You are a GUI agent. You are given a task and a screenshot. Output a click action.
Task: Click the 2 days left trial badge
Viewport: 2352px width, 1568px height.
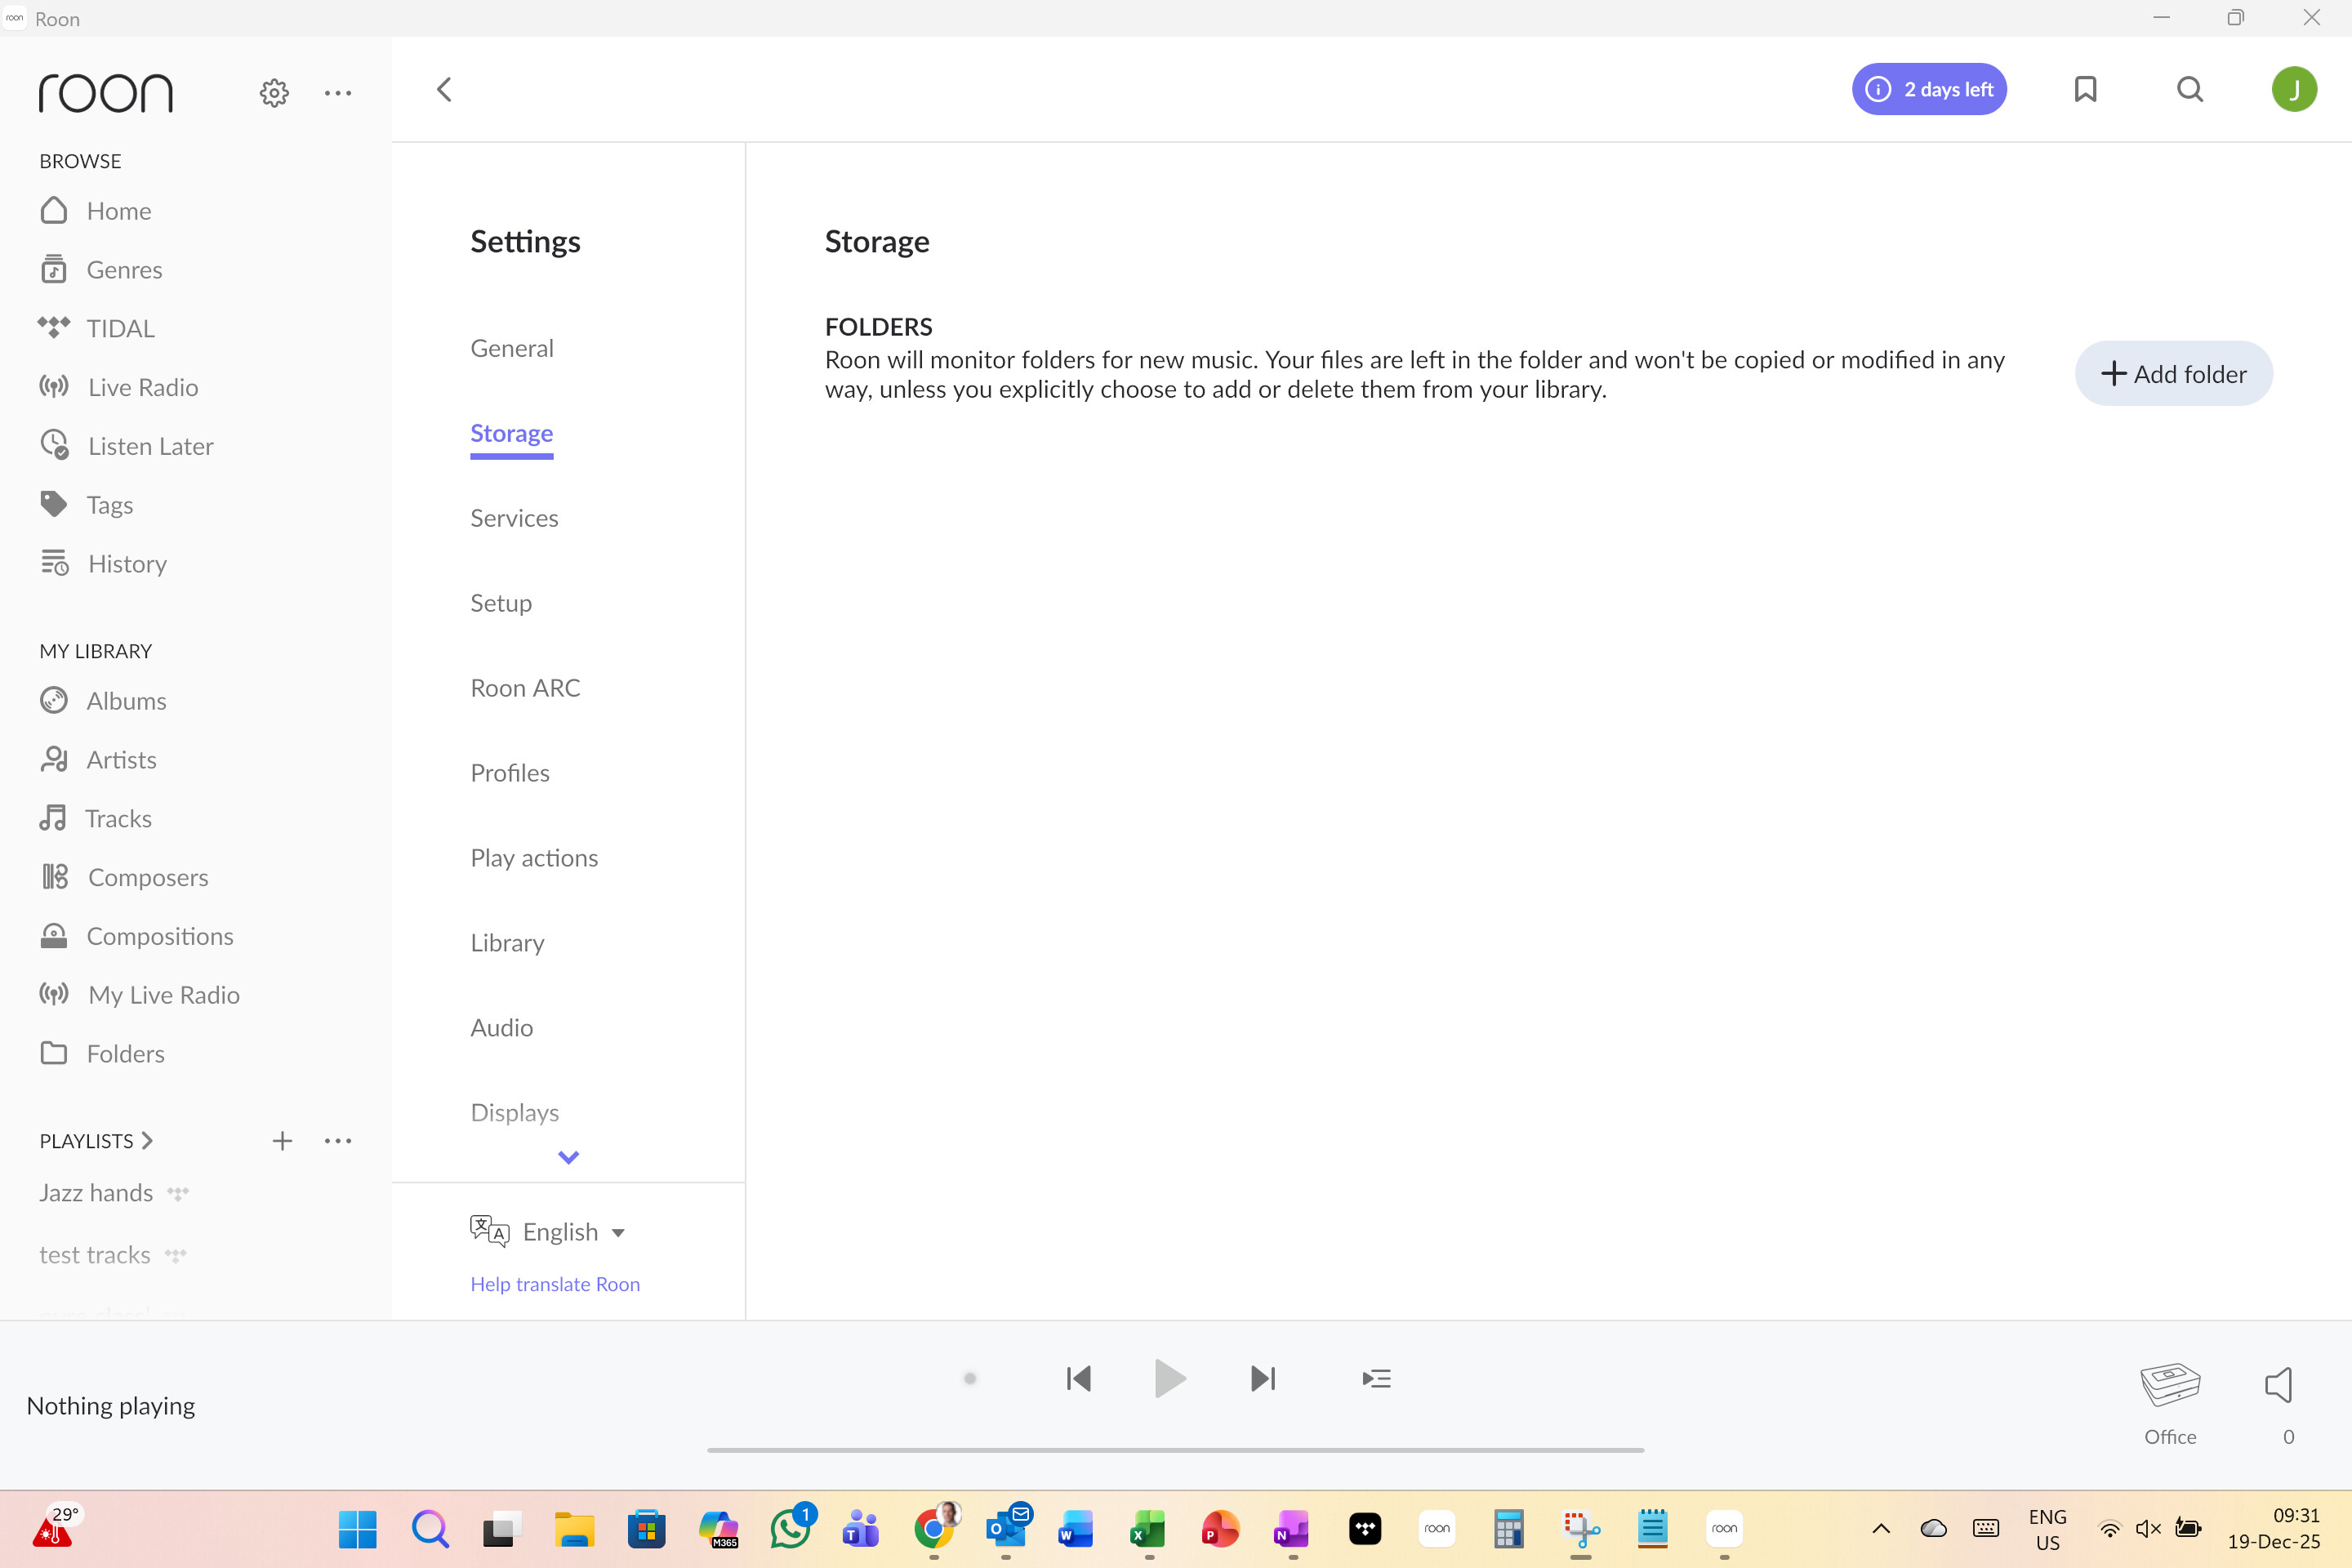coord(1929,89)
